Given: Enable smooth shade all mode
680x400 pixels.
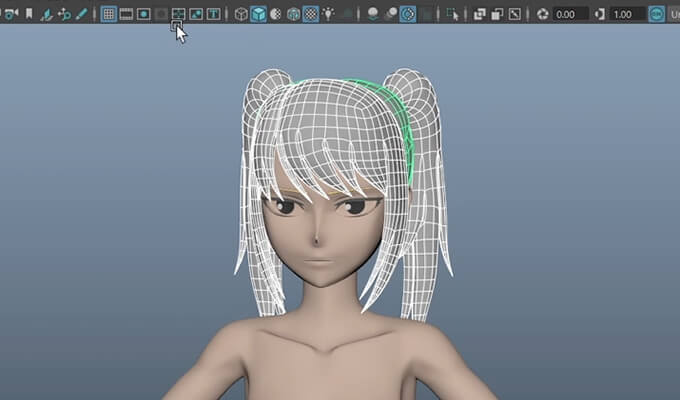Looking at the screenshot, I should [x=258, y=14].
